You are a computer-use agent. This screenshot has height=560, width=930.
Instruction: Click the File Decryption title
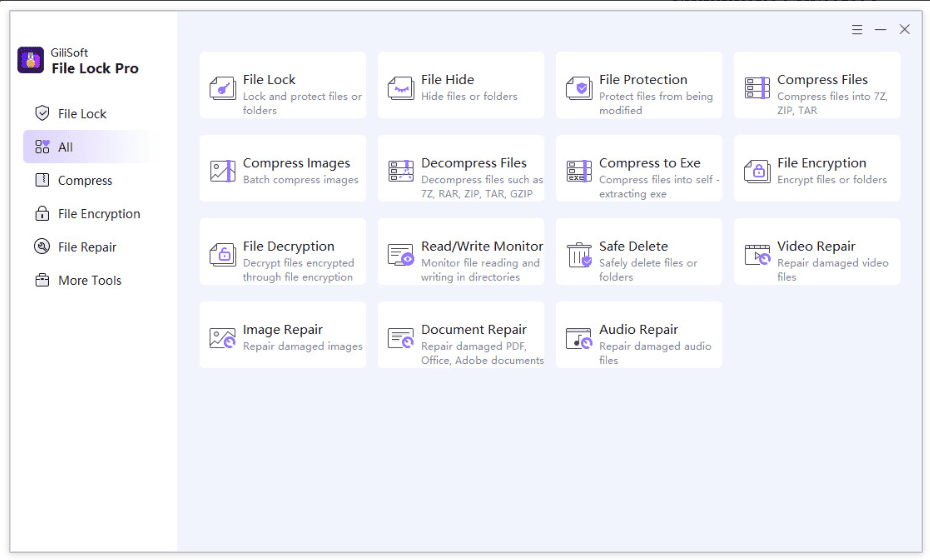click(x=288, y=247)
